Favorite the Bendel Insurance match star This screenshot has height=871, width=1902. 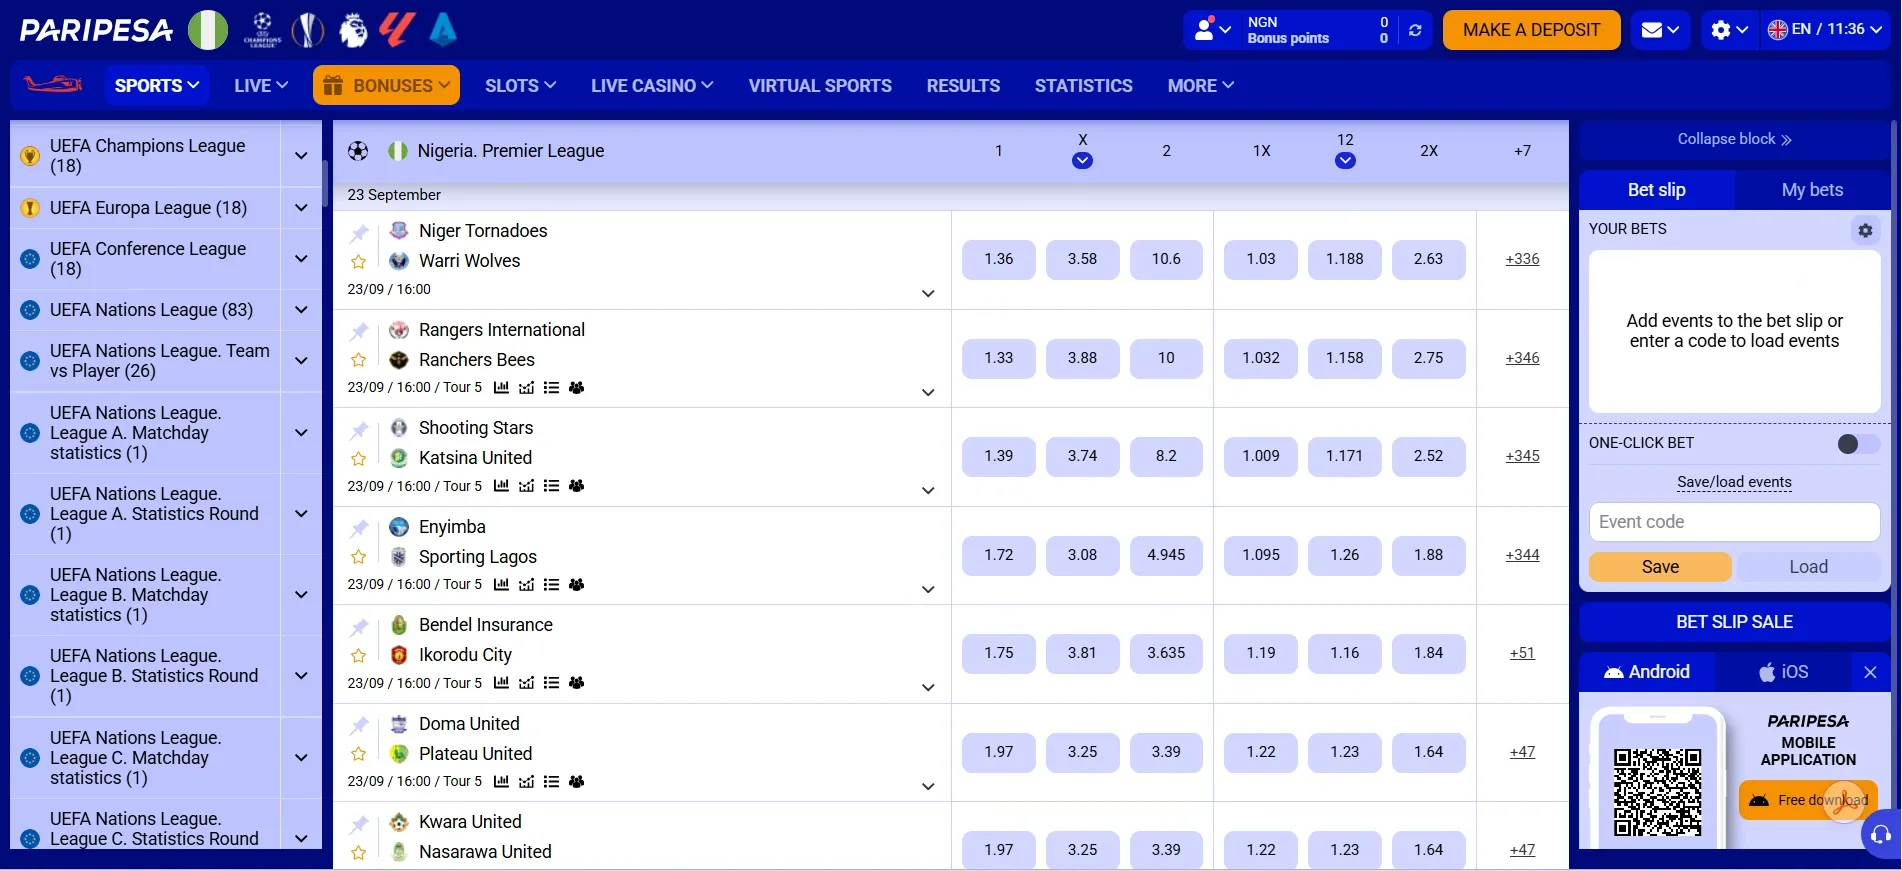click(358, 656)
